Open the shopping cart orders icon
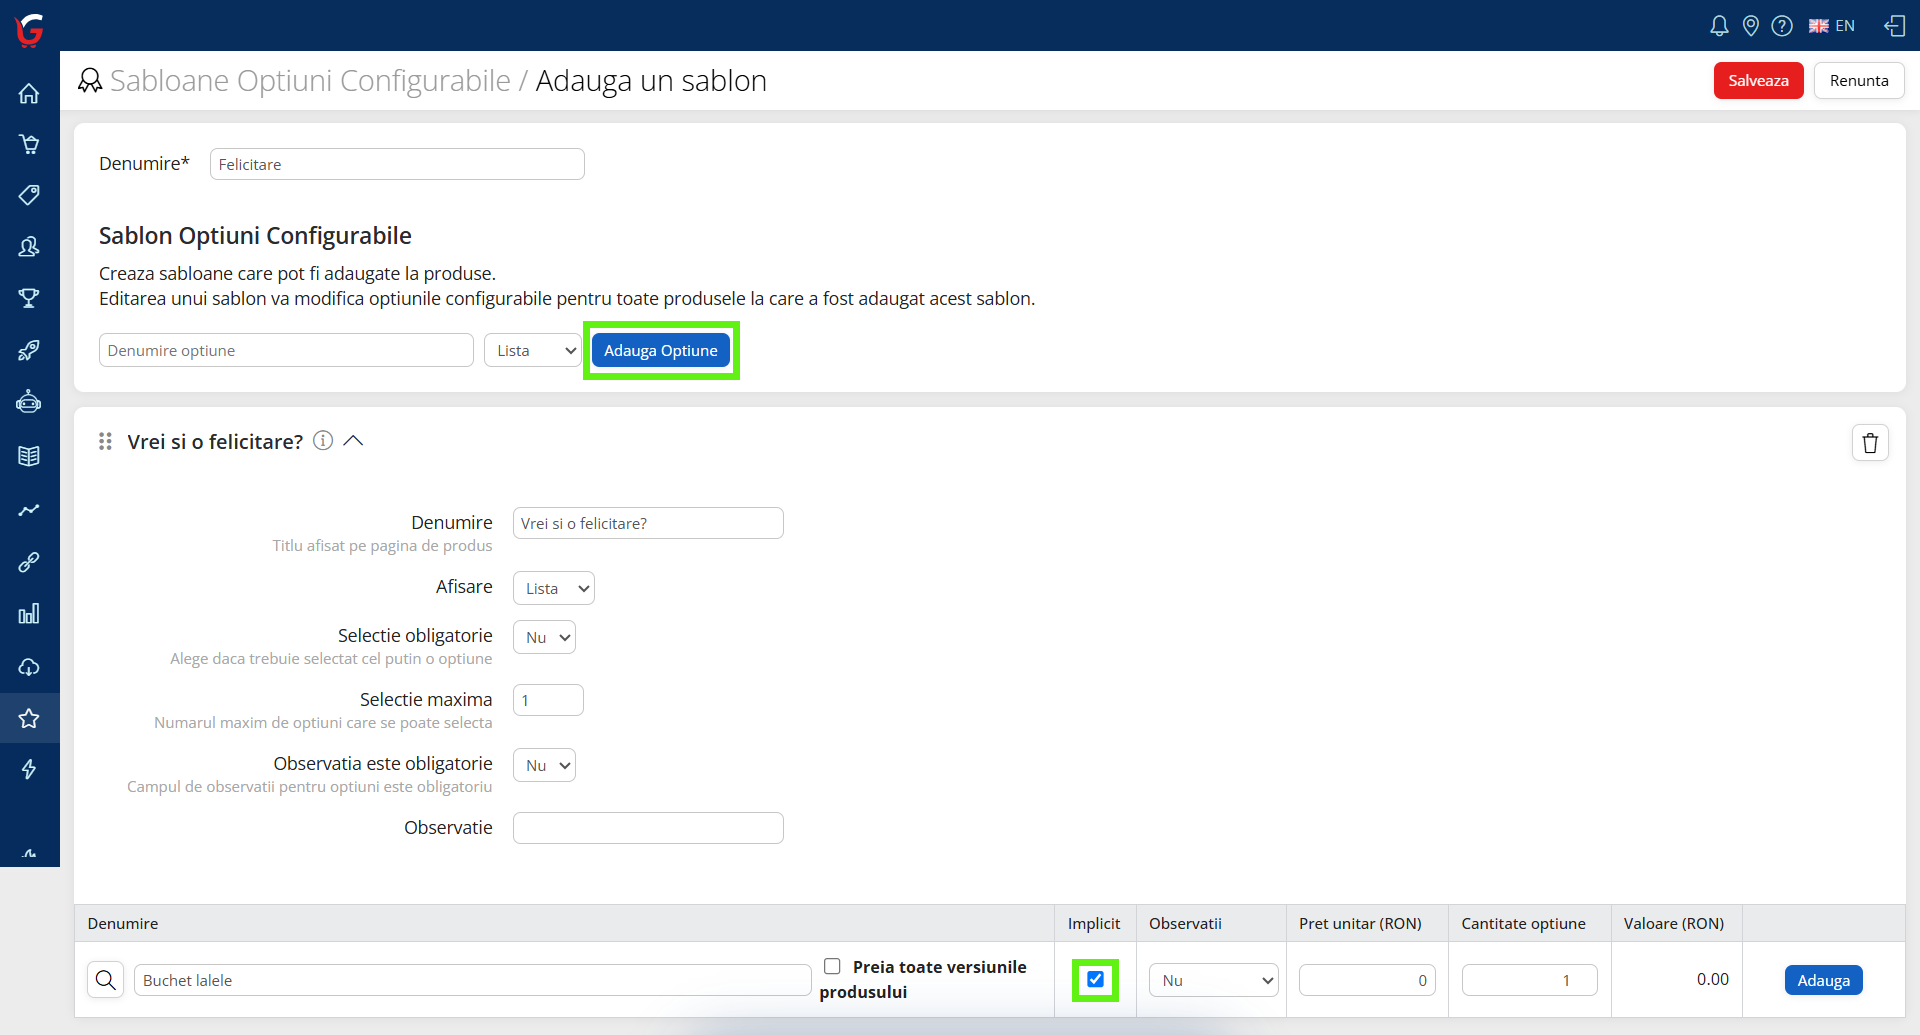 29,144
